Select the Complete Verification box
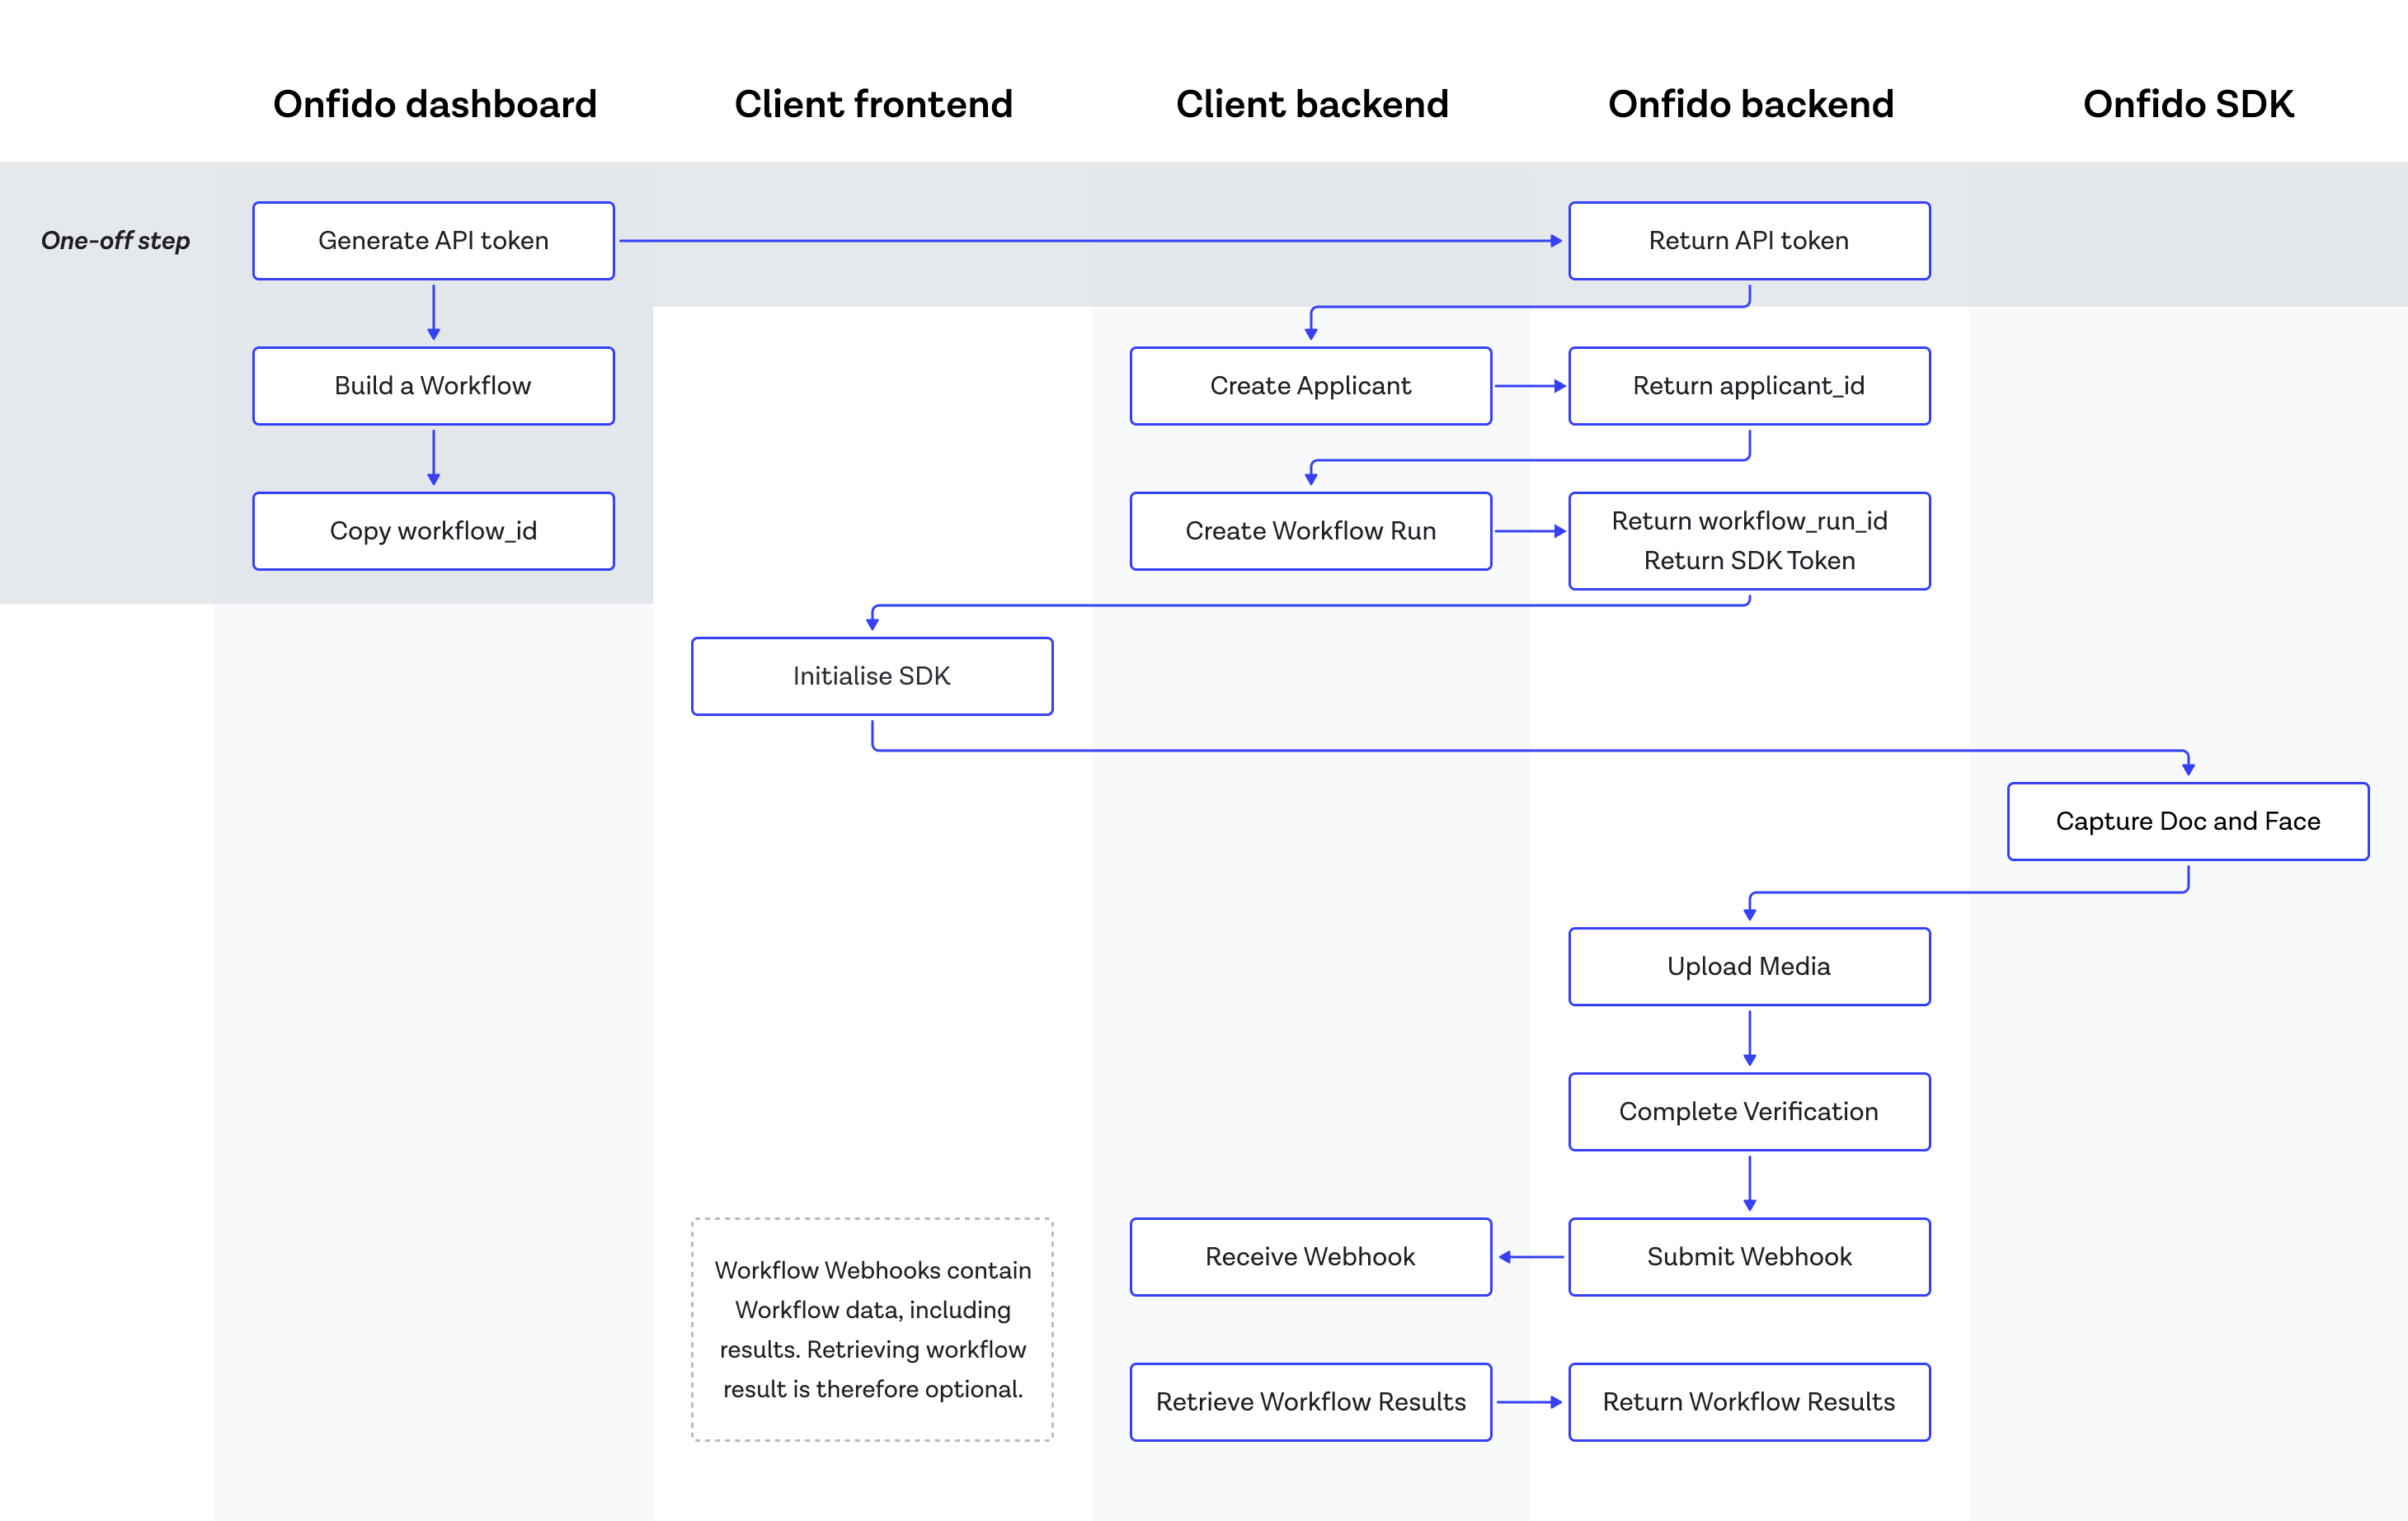 pos(1749,1111)
